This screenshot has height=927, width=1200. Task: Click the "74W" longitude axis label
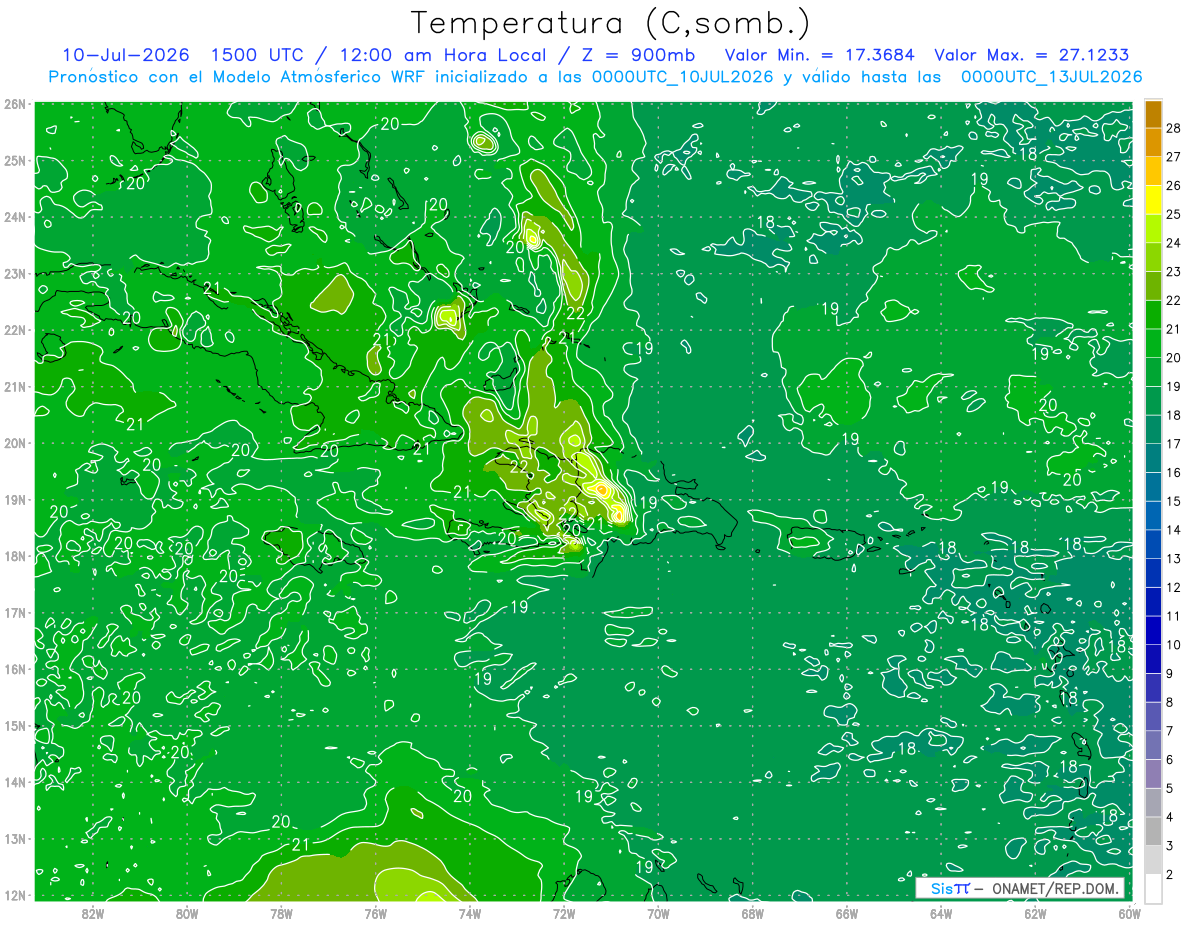click(469, 914)
